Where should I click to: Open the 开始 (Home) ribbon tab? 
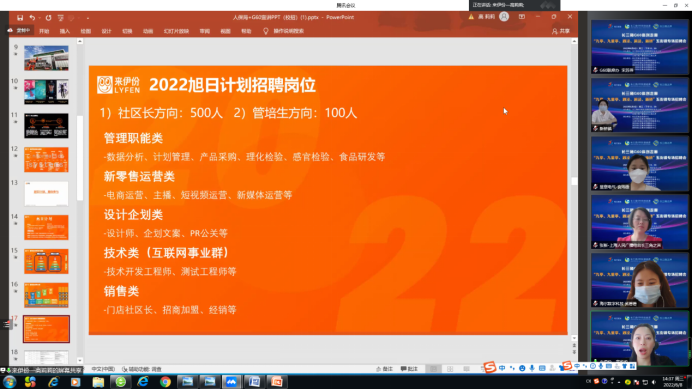coord(44,31)
